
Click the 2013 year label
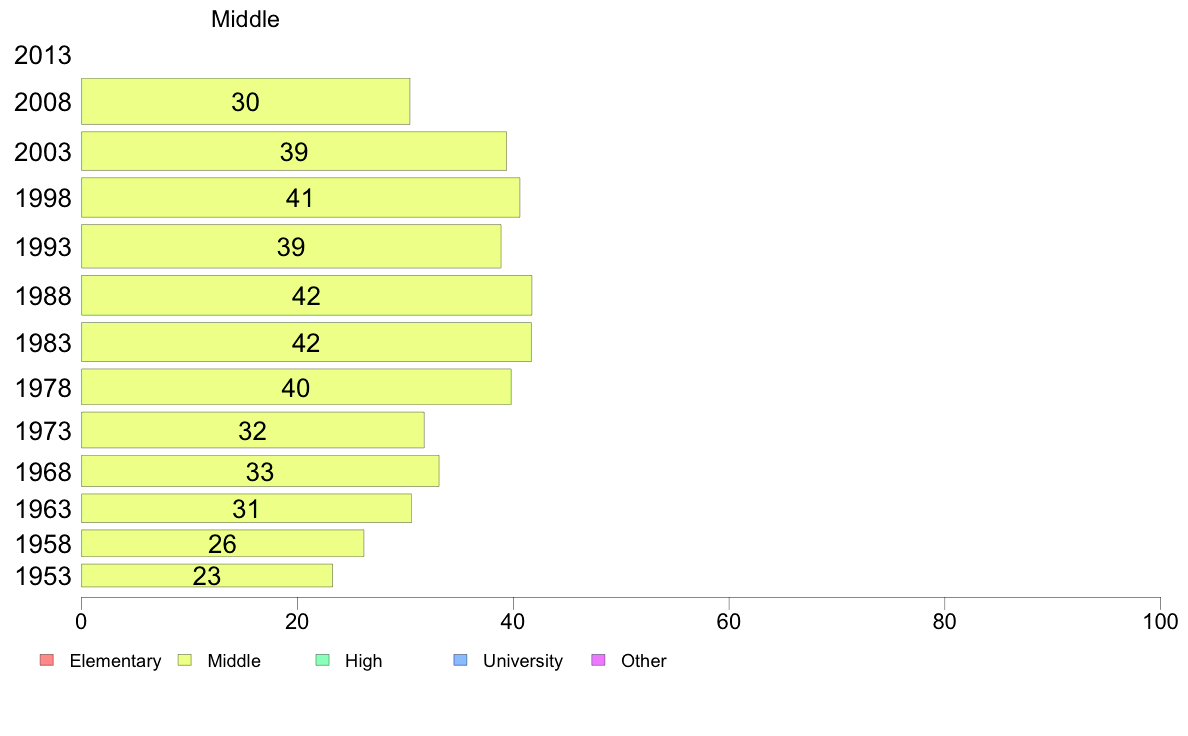click(42, 55)
